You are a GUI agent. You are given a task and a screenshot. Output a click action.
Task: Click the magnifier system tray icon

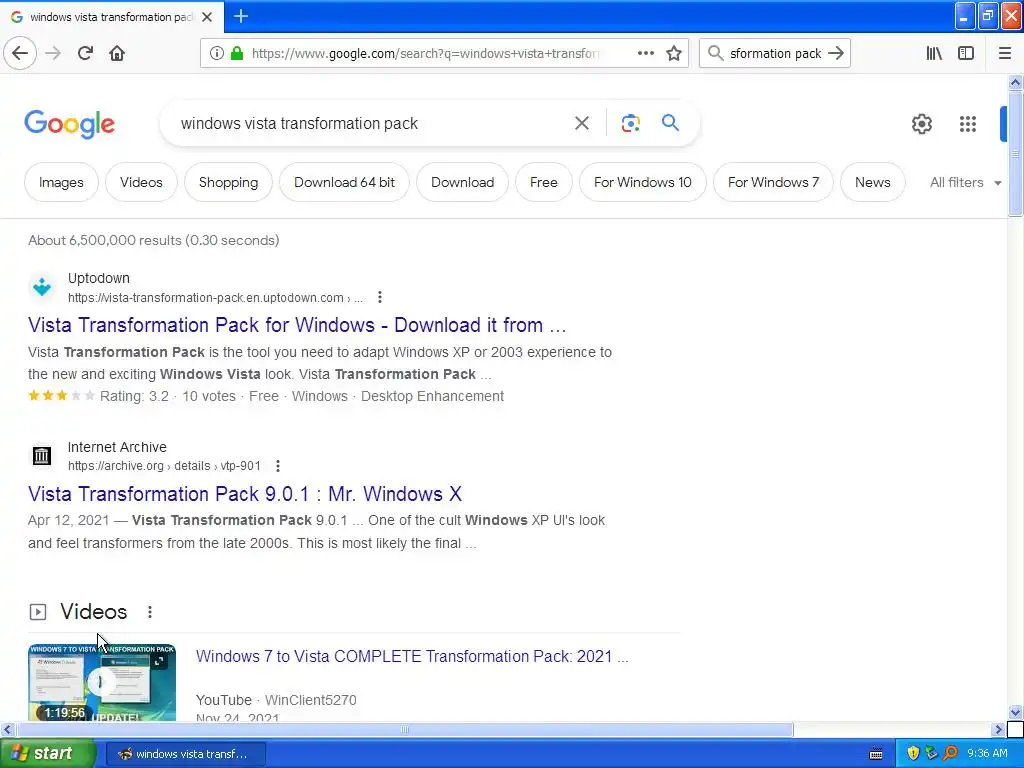(x=950, y=753)
